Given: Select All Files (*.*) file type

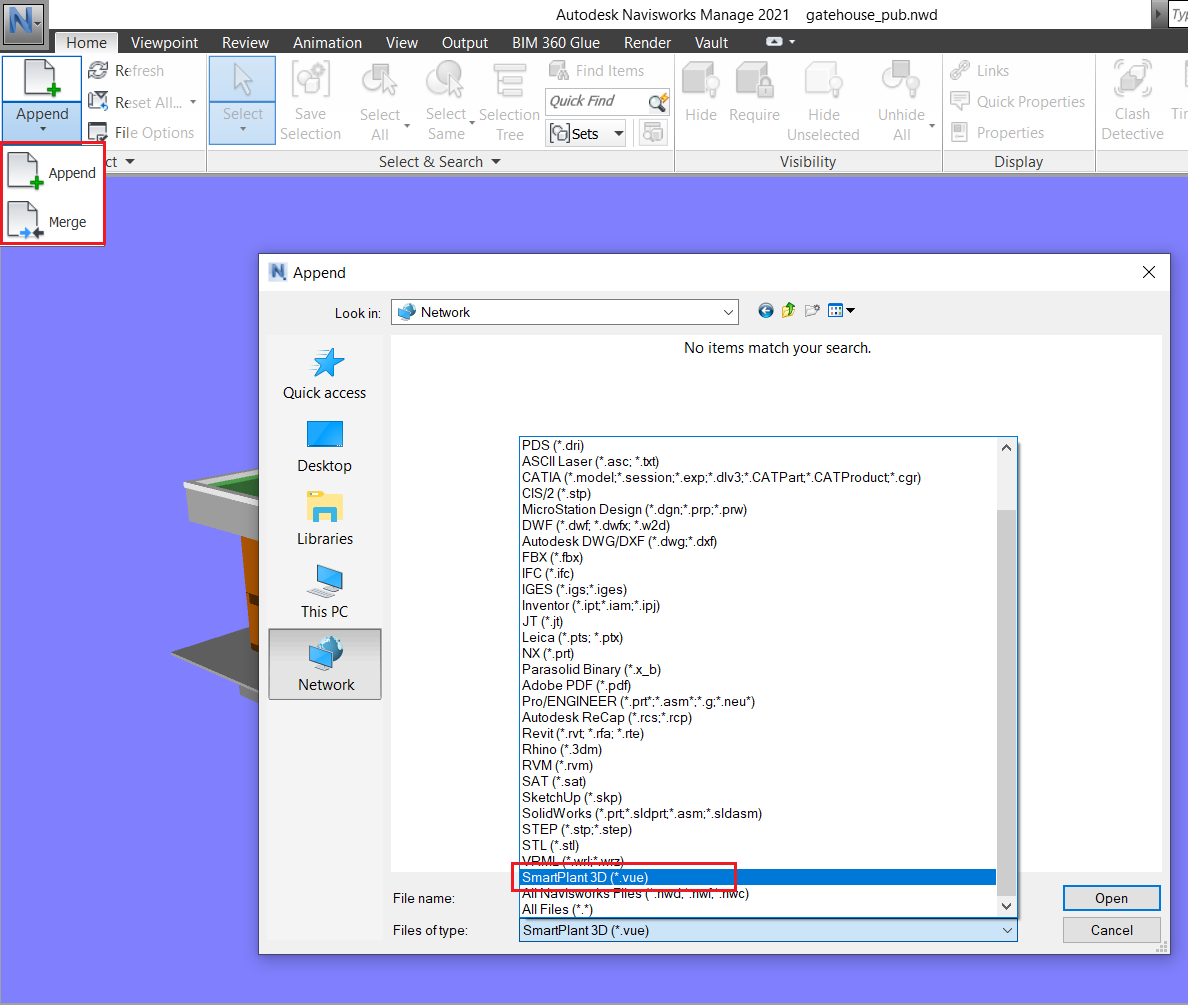Looking at the screenshot, I should 758,909.
